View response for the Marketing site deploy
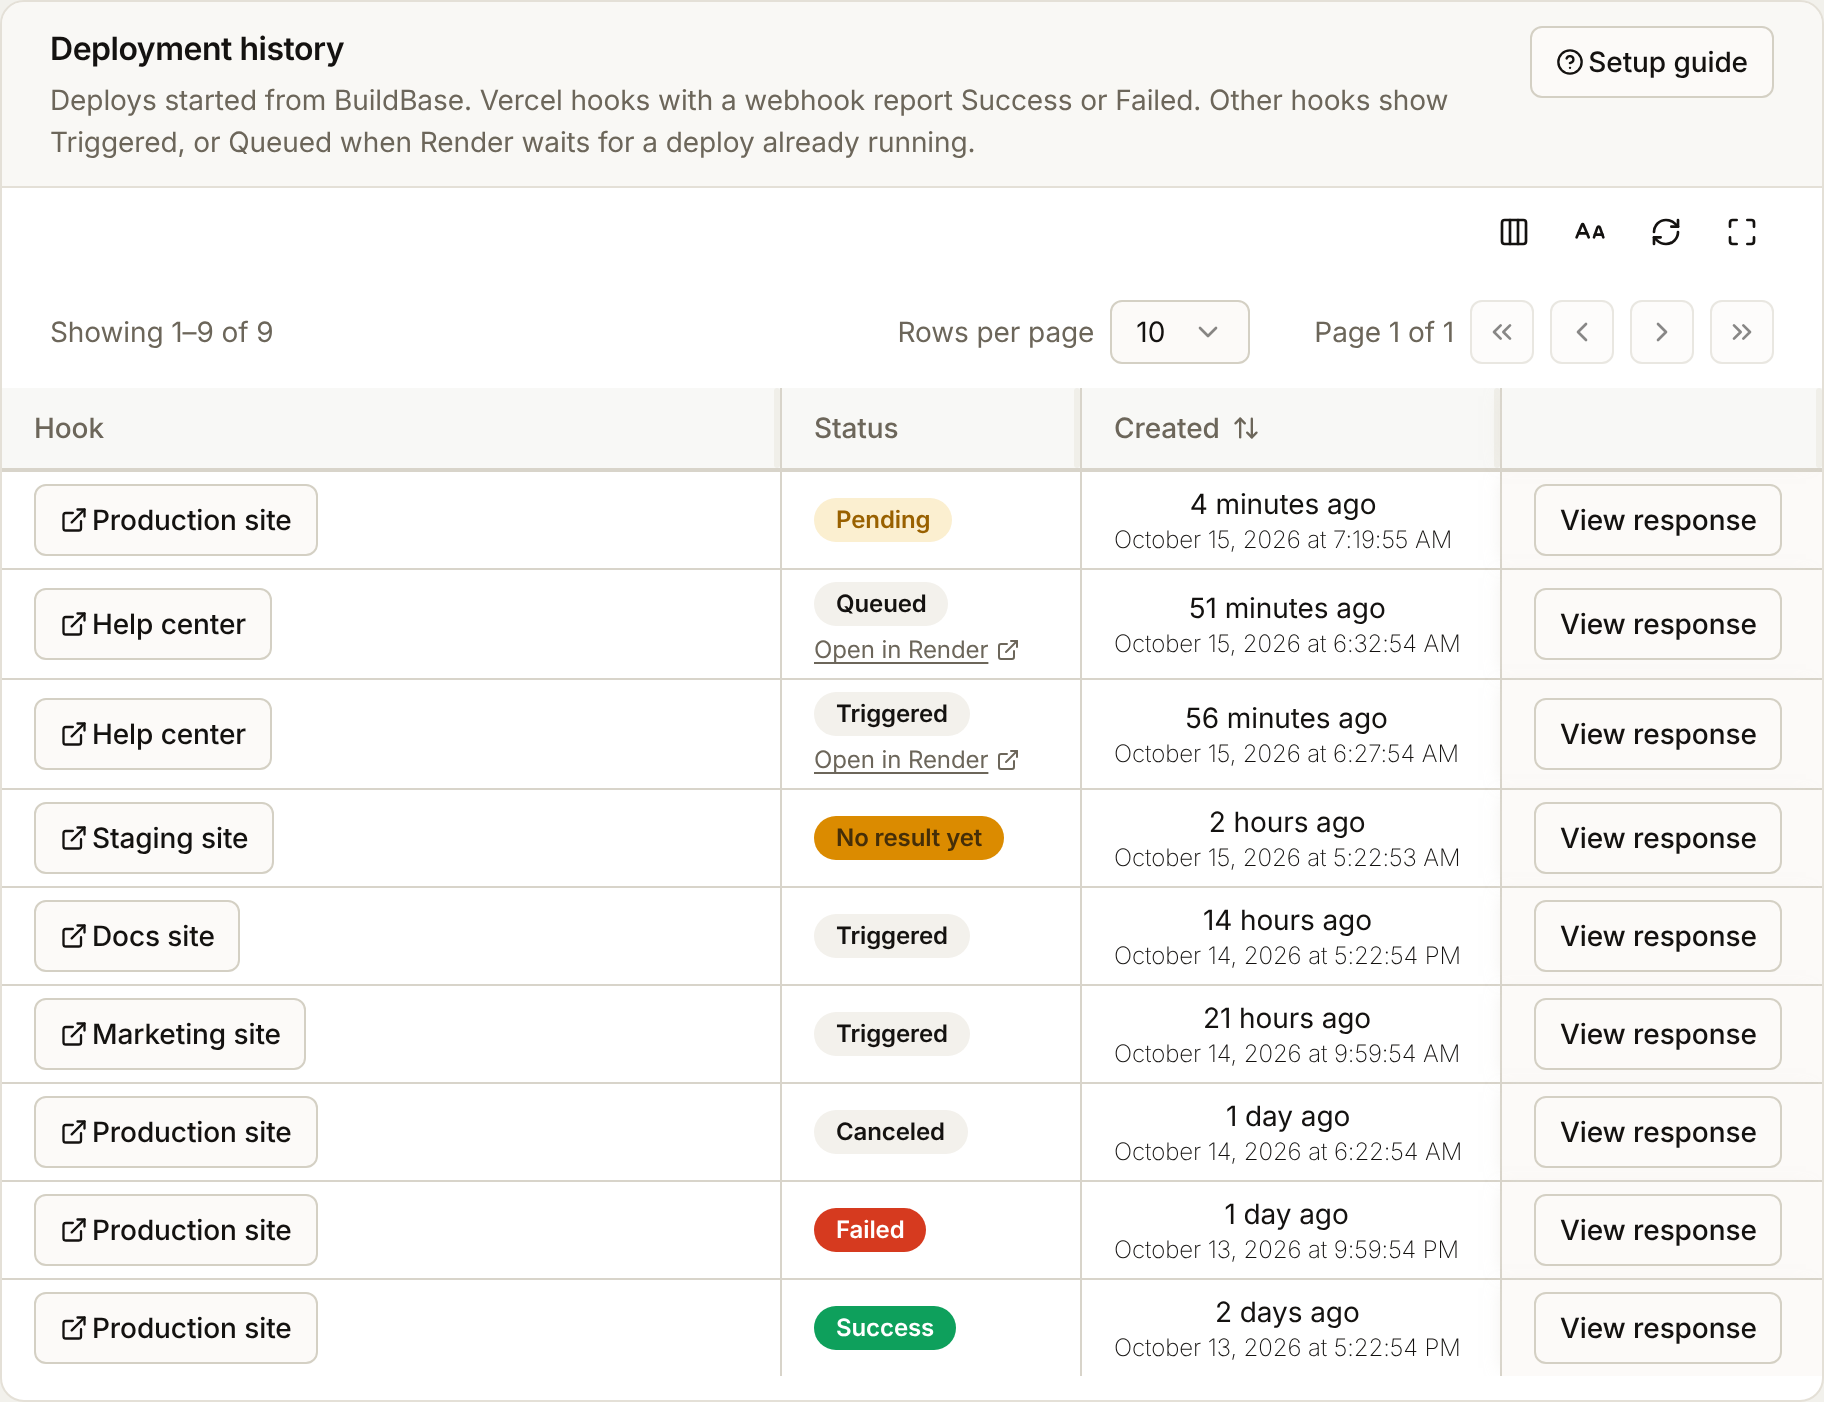1824x1402 pixels. (1658, 1034)
